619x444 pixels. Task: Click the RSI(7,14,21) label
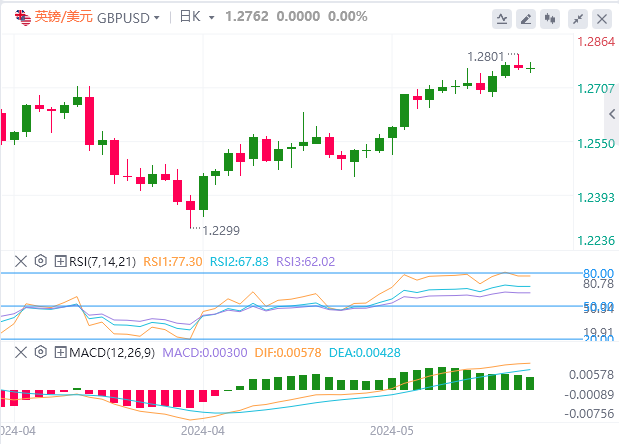(102, 262)
